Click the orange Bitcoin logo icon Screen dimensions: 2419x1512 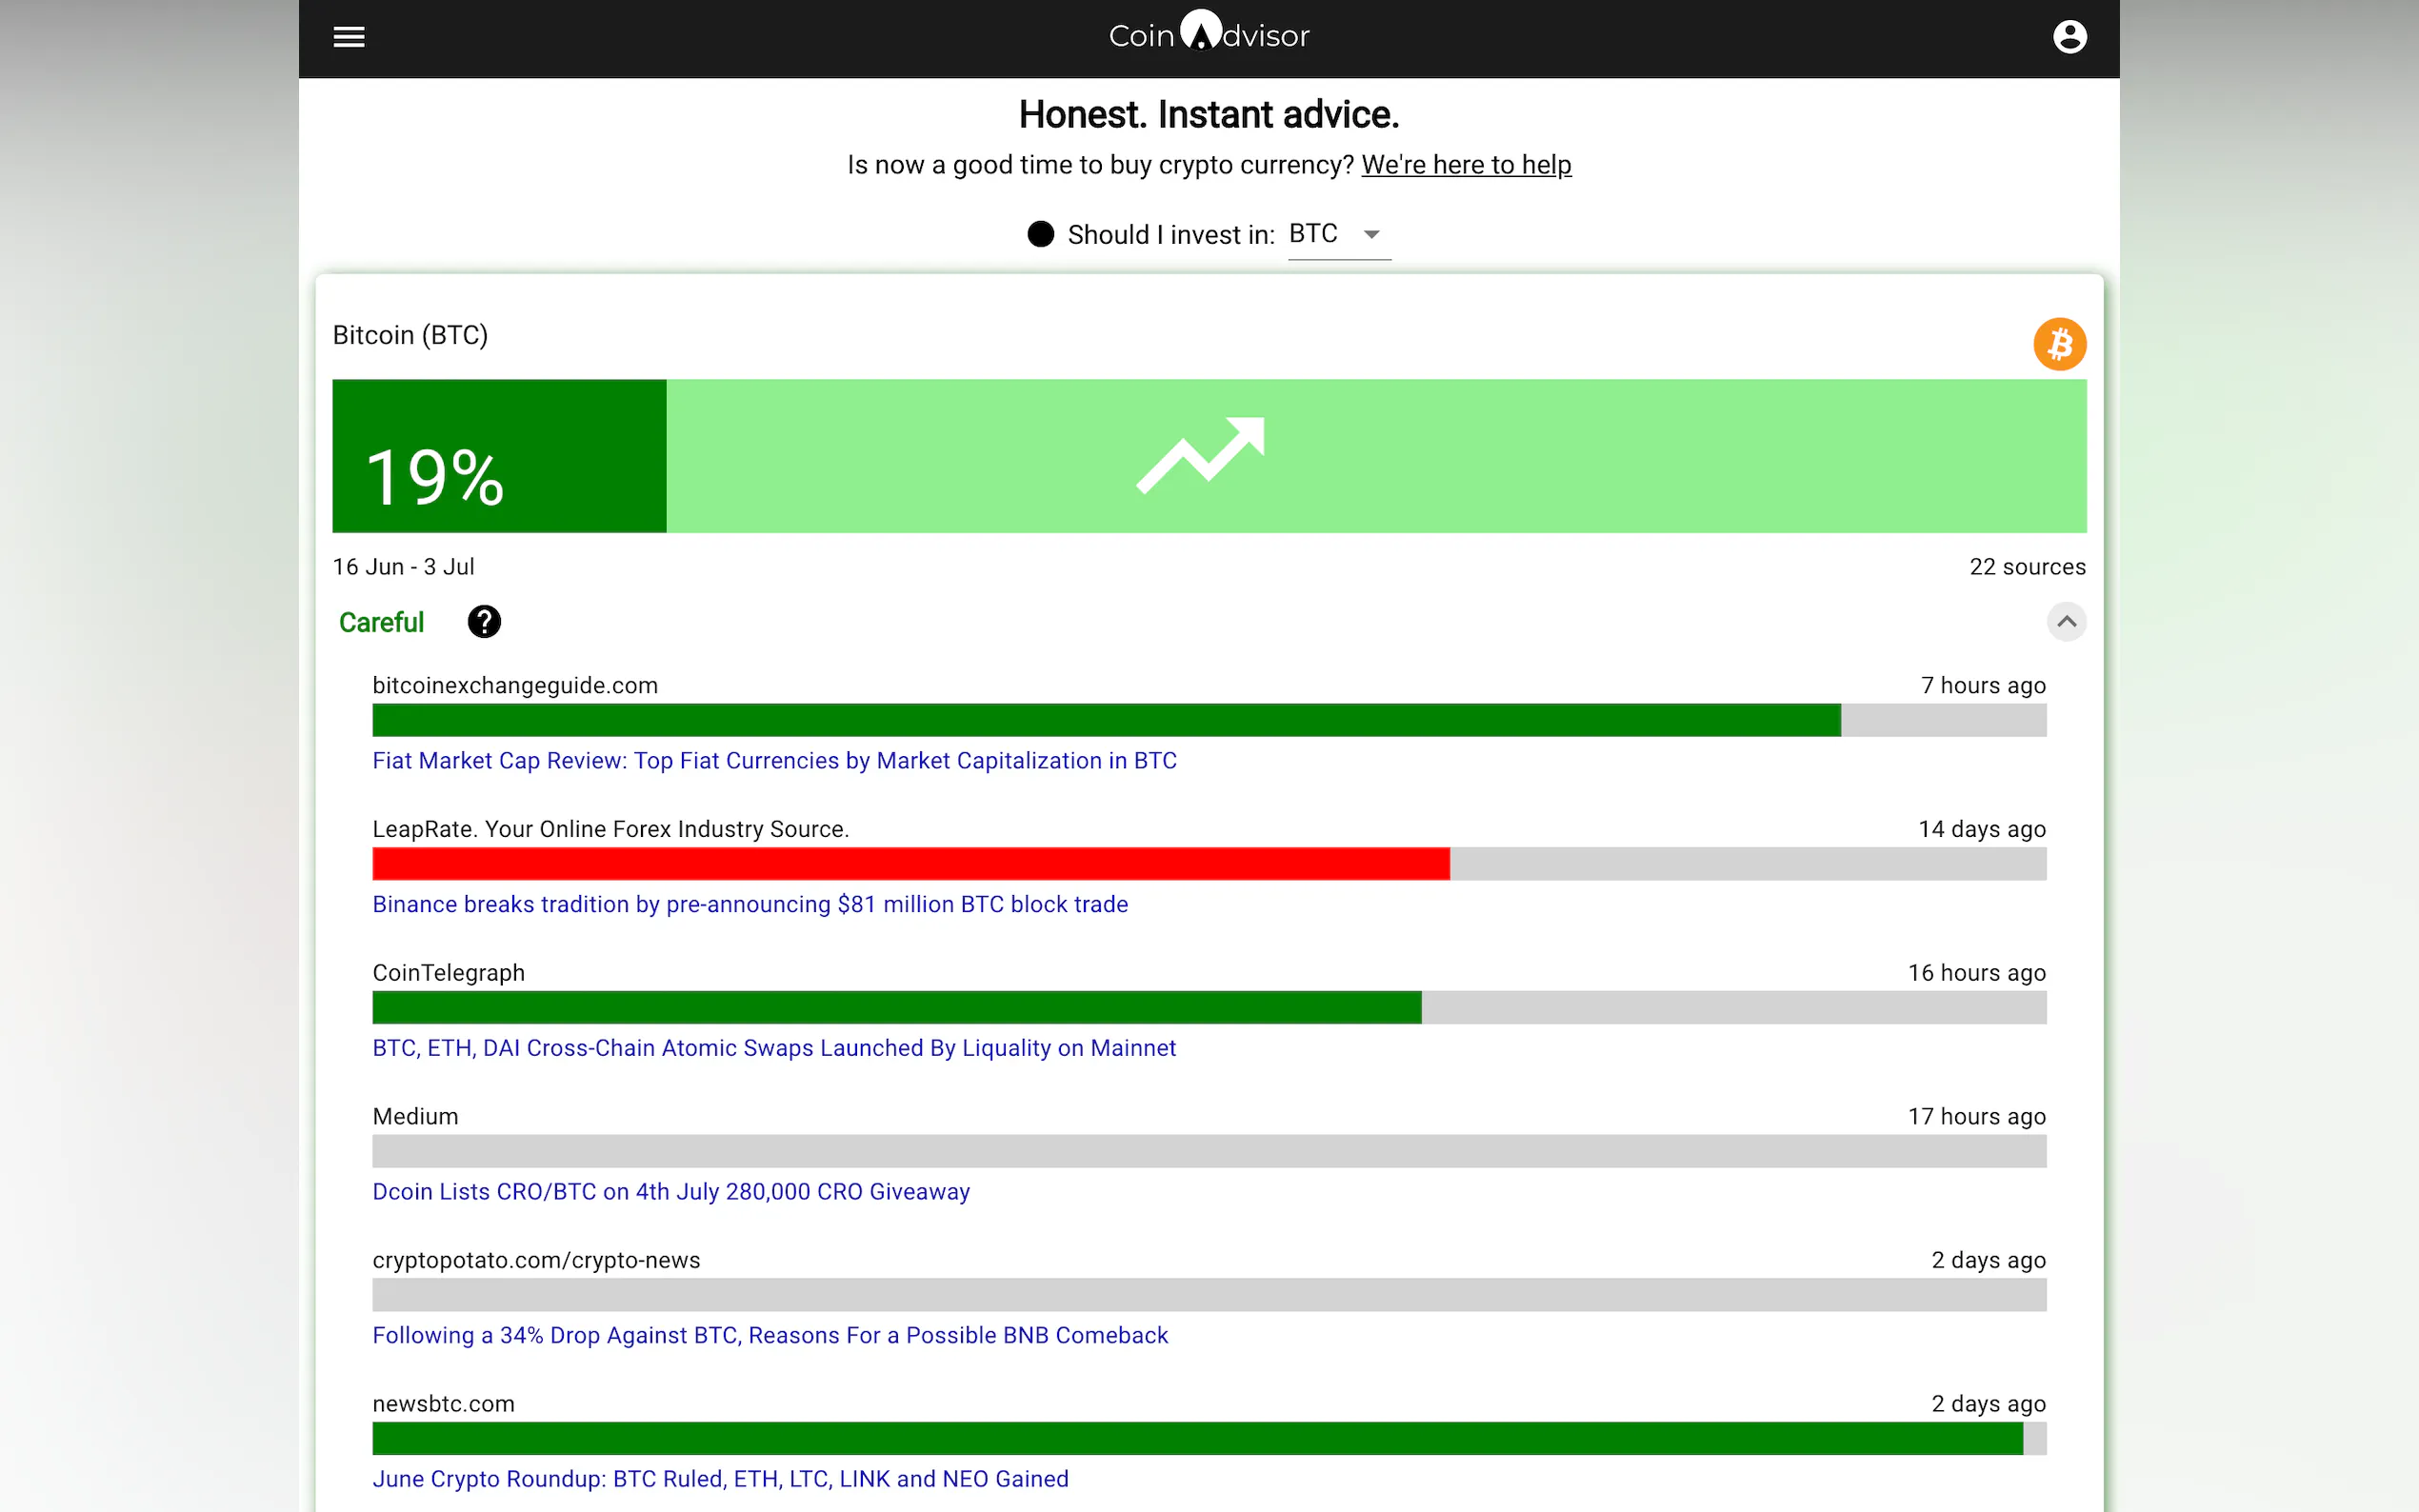click(2059, 344)
